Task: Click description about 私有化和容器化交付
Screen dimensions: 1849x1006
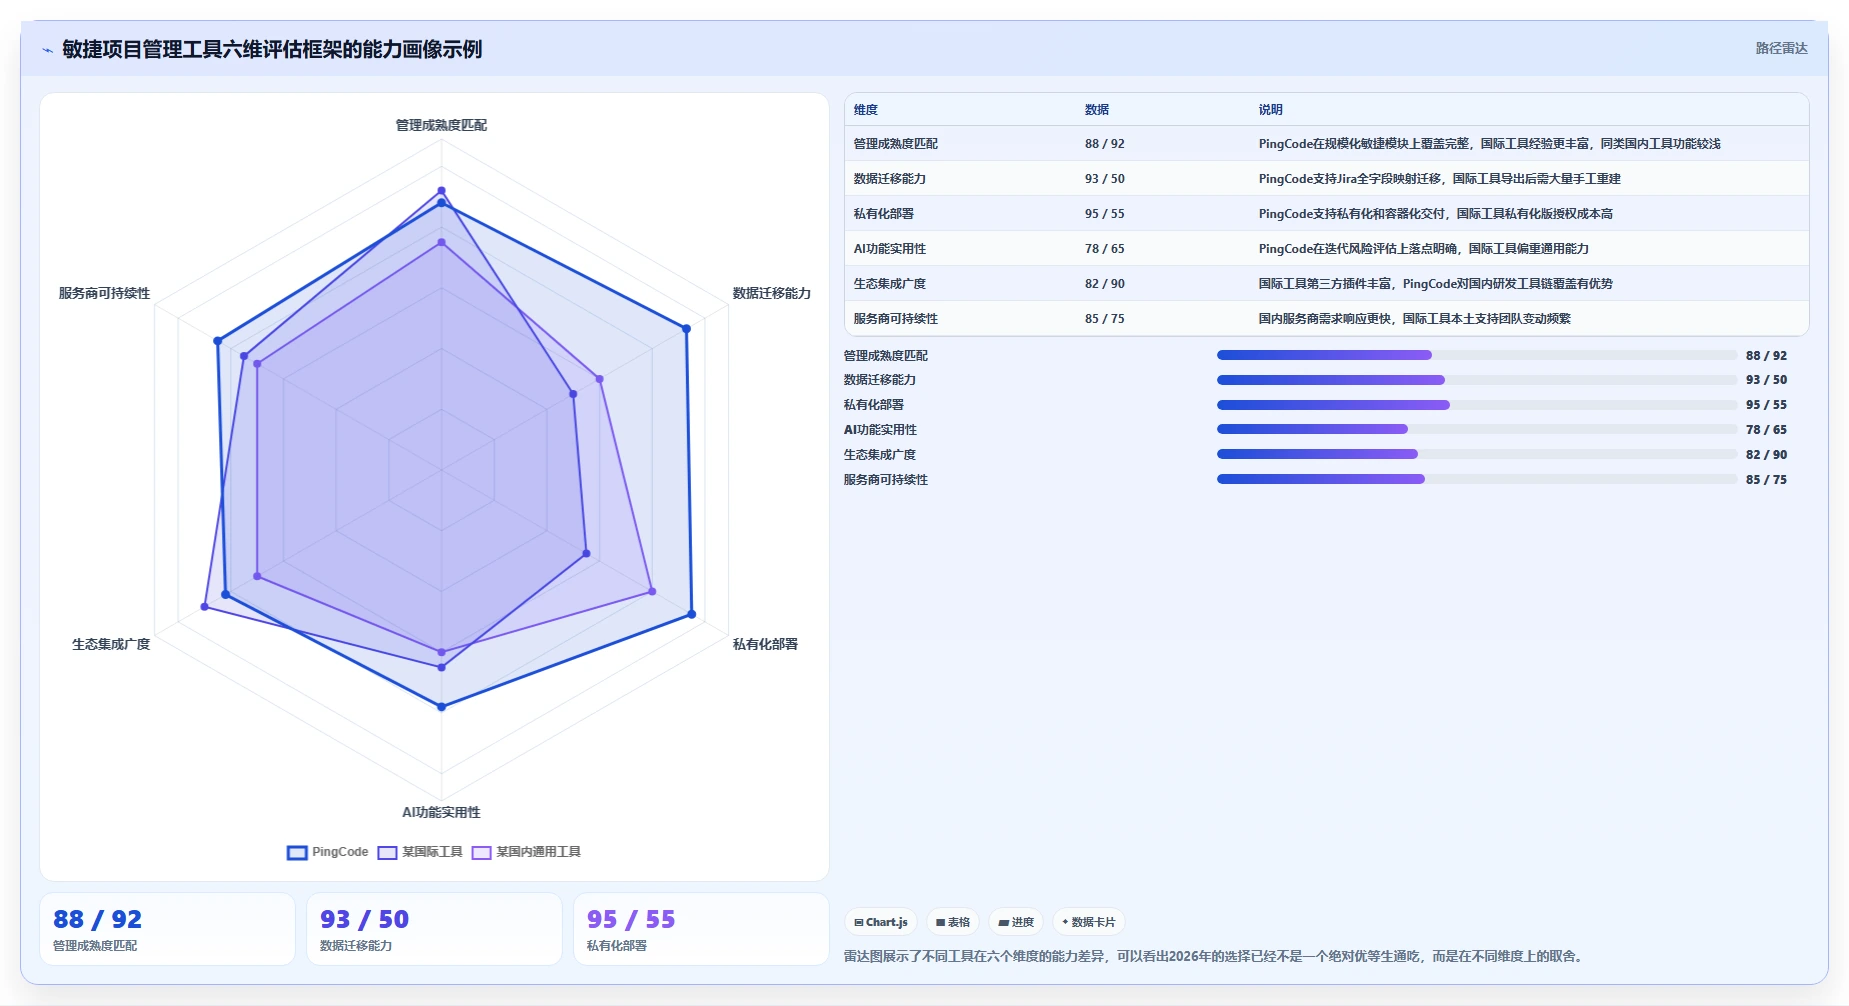Action: tap(1435, 214)
